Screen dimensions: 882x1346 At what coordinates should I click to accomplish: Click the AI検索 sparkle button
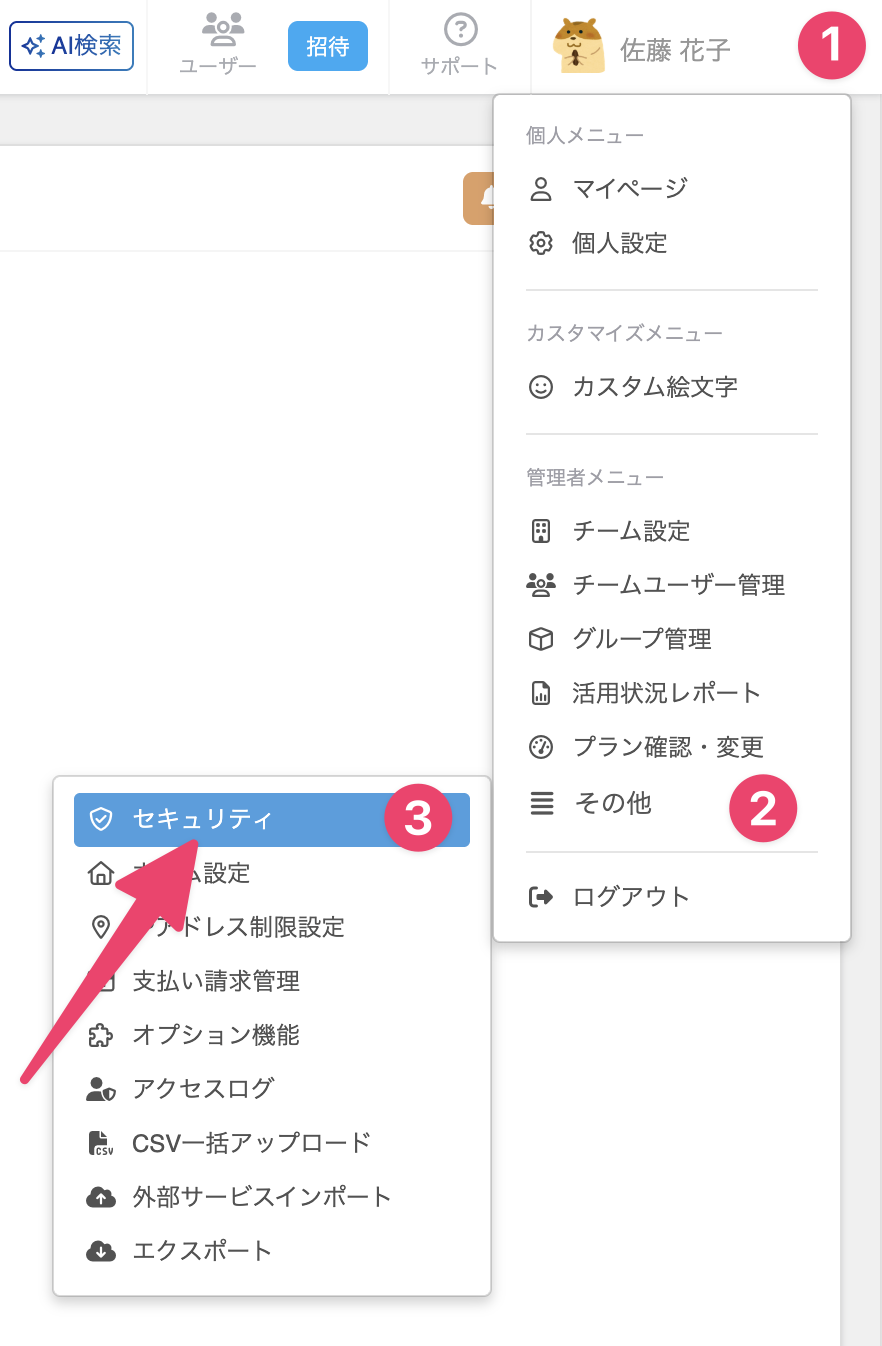pos(71,46)
